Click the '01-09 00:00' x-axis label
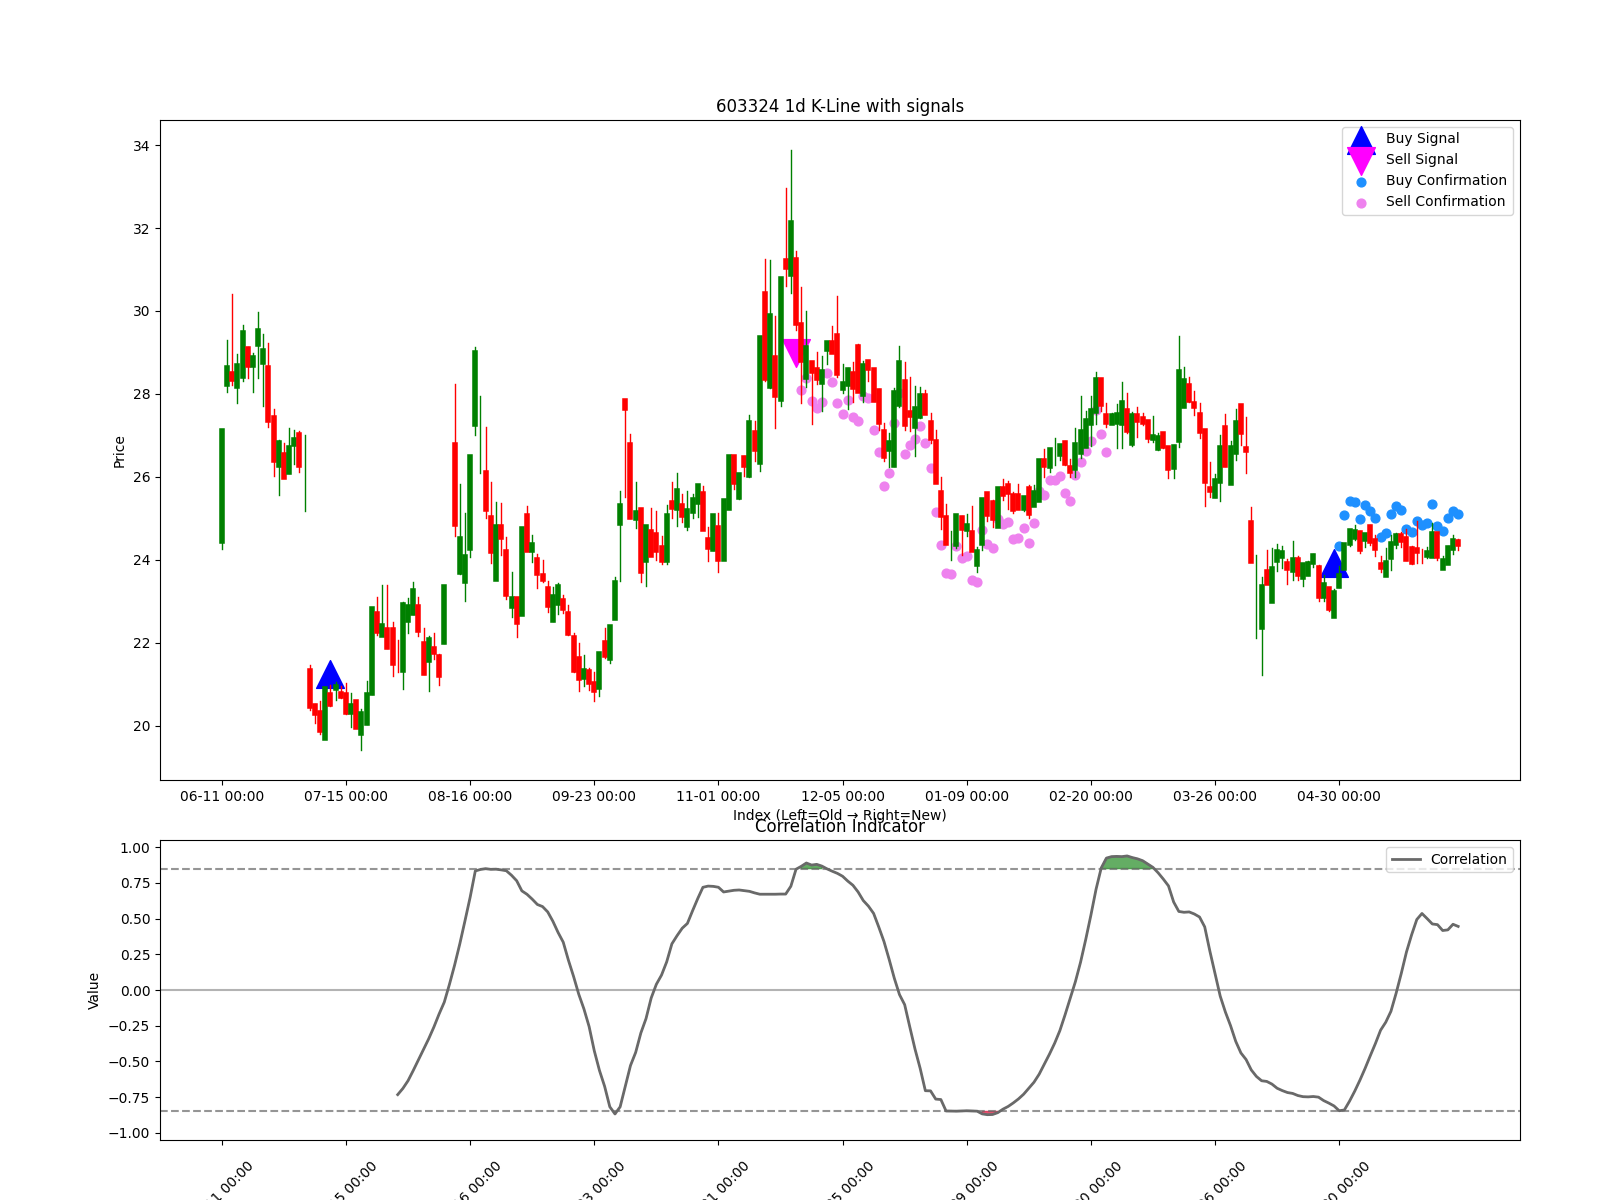This screenshot has height=1200, width=1600. click(967, 796)
